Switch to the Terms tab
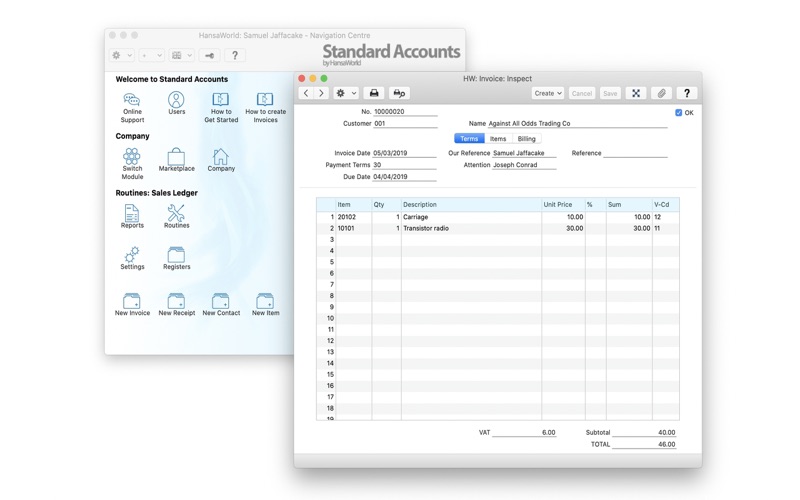 469,139
